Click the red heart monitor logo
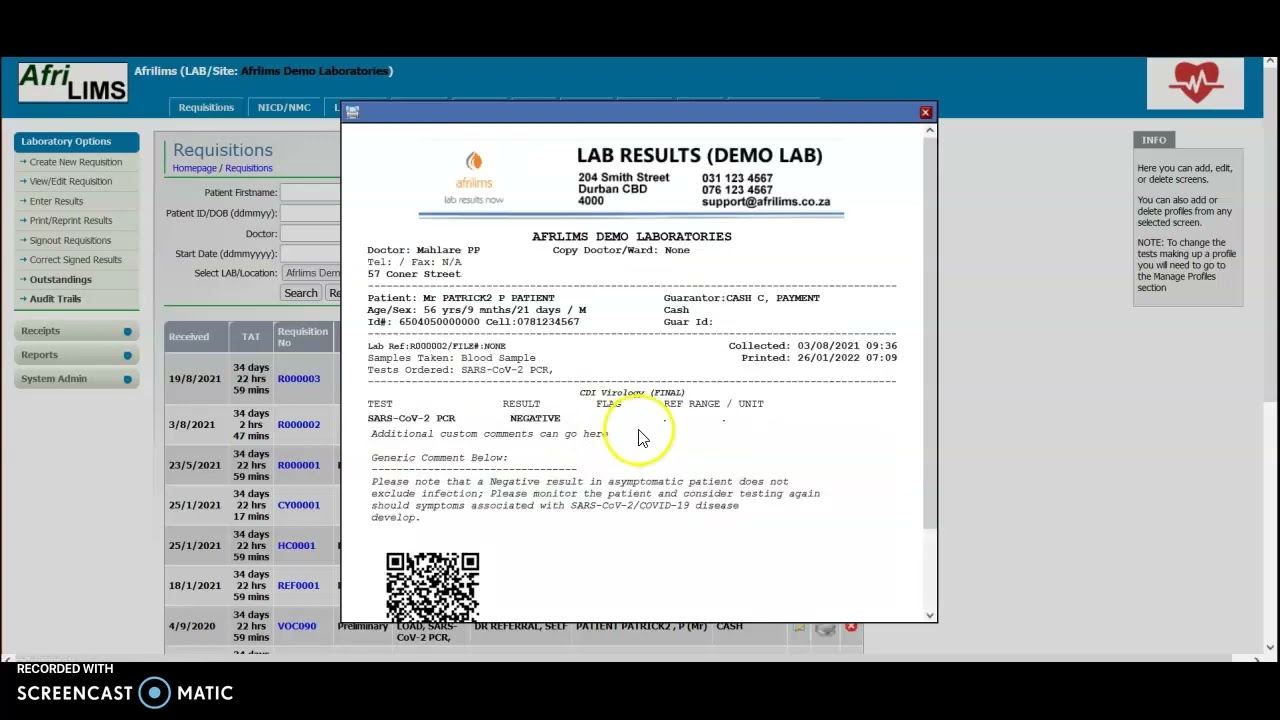Screen dimensions: 1280x720 tap(1195, 83)
